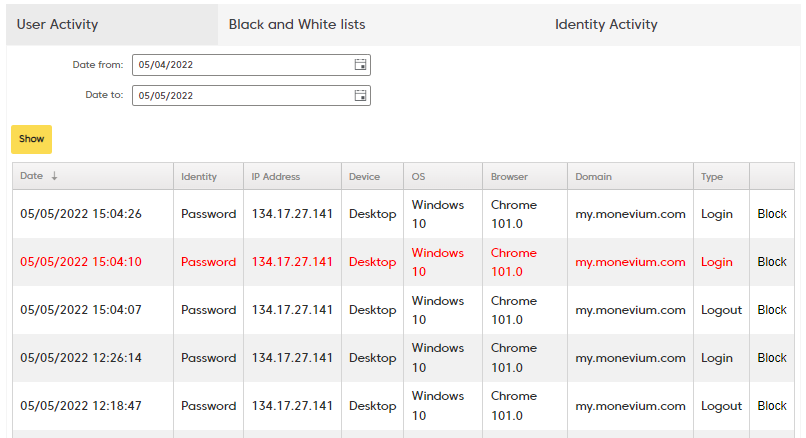Open calendar picker for Date from
806x438 pixels.
pos(360,65)
